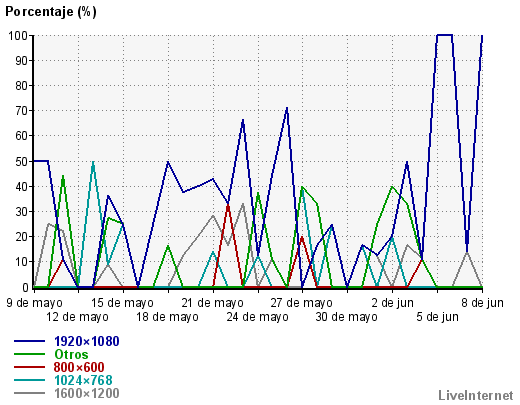Click the 80 value on y-axis
The height and width of the screenshot is (405, 520).
click(x=22, y=86)
